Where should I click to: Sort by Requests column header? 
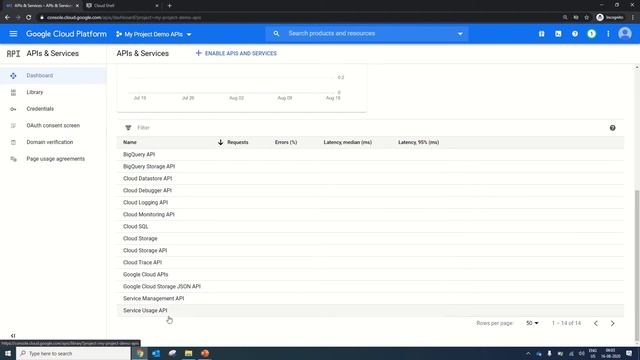pos(238,142)
